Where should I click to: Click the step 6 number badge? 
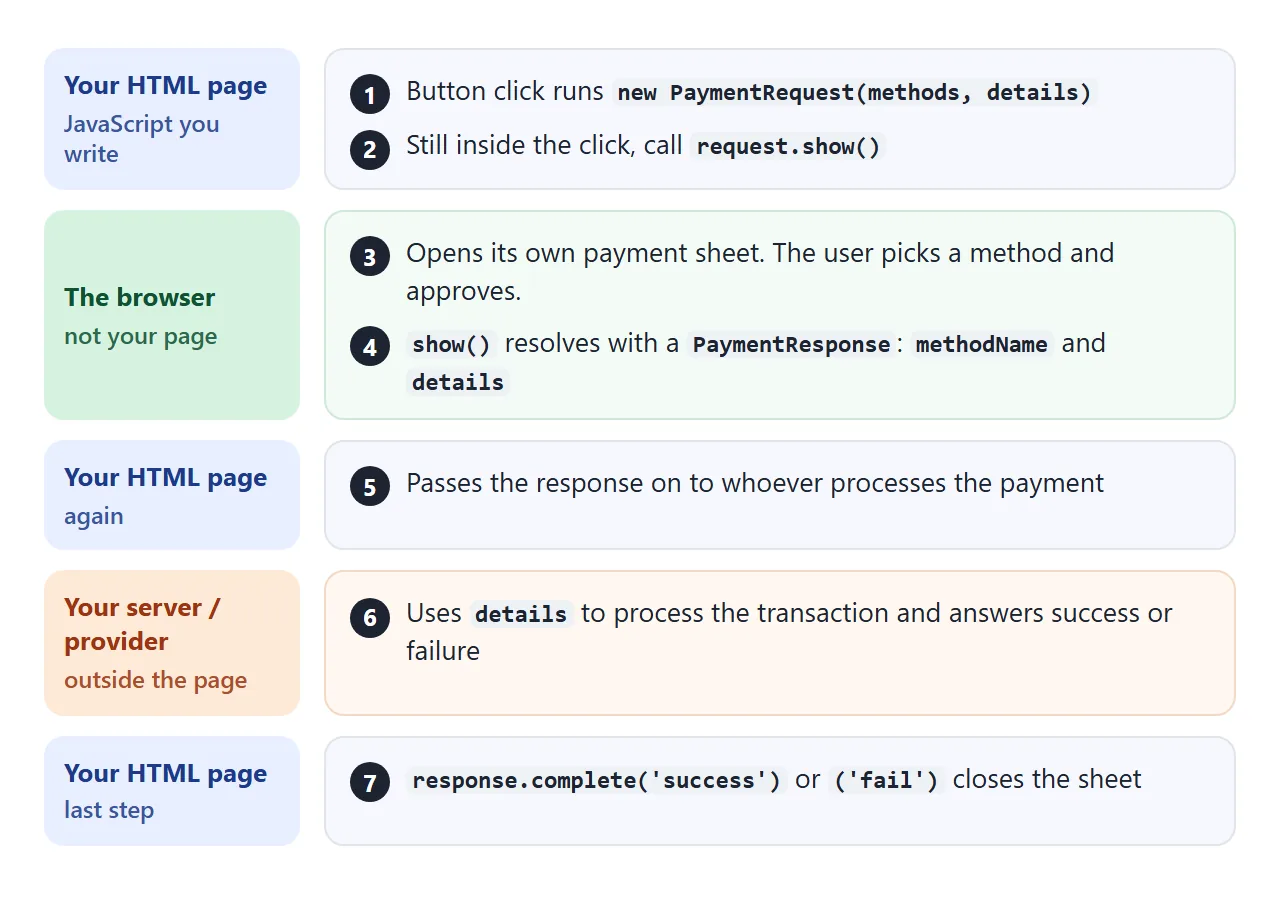tap(370, 617)
